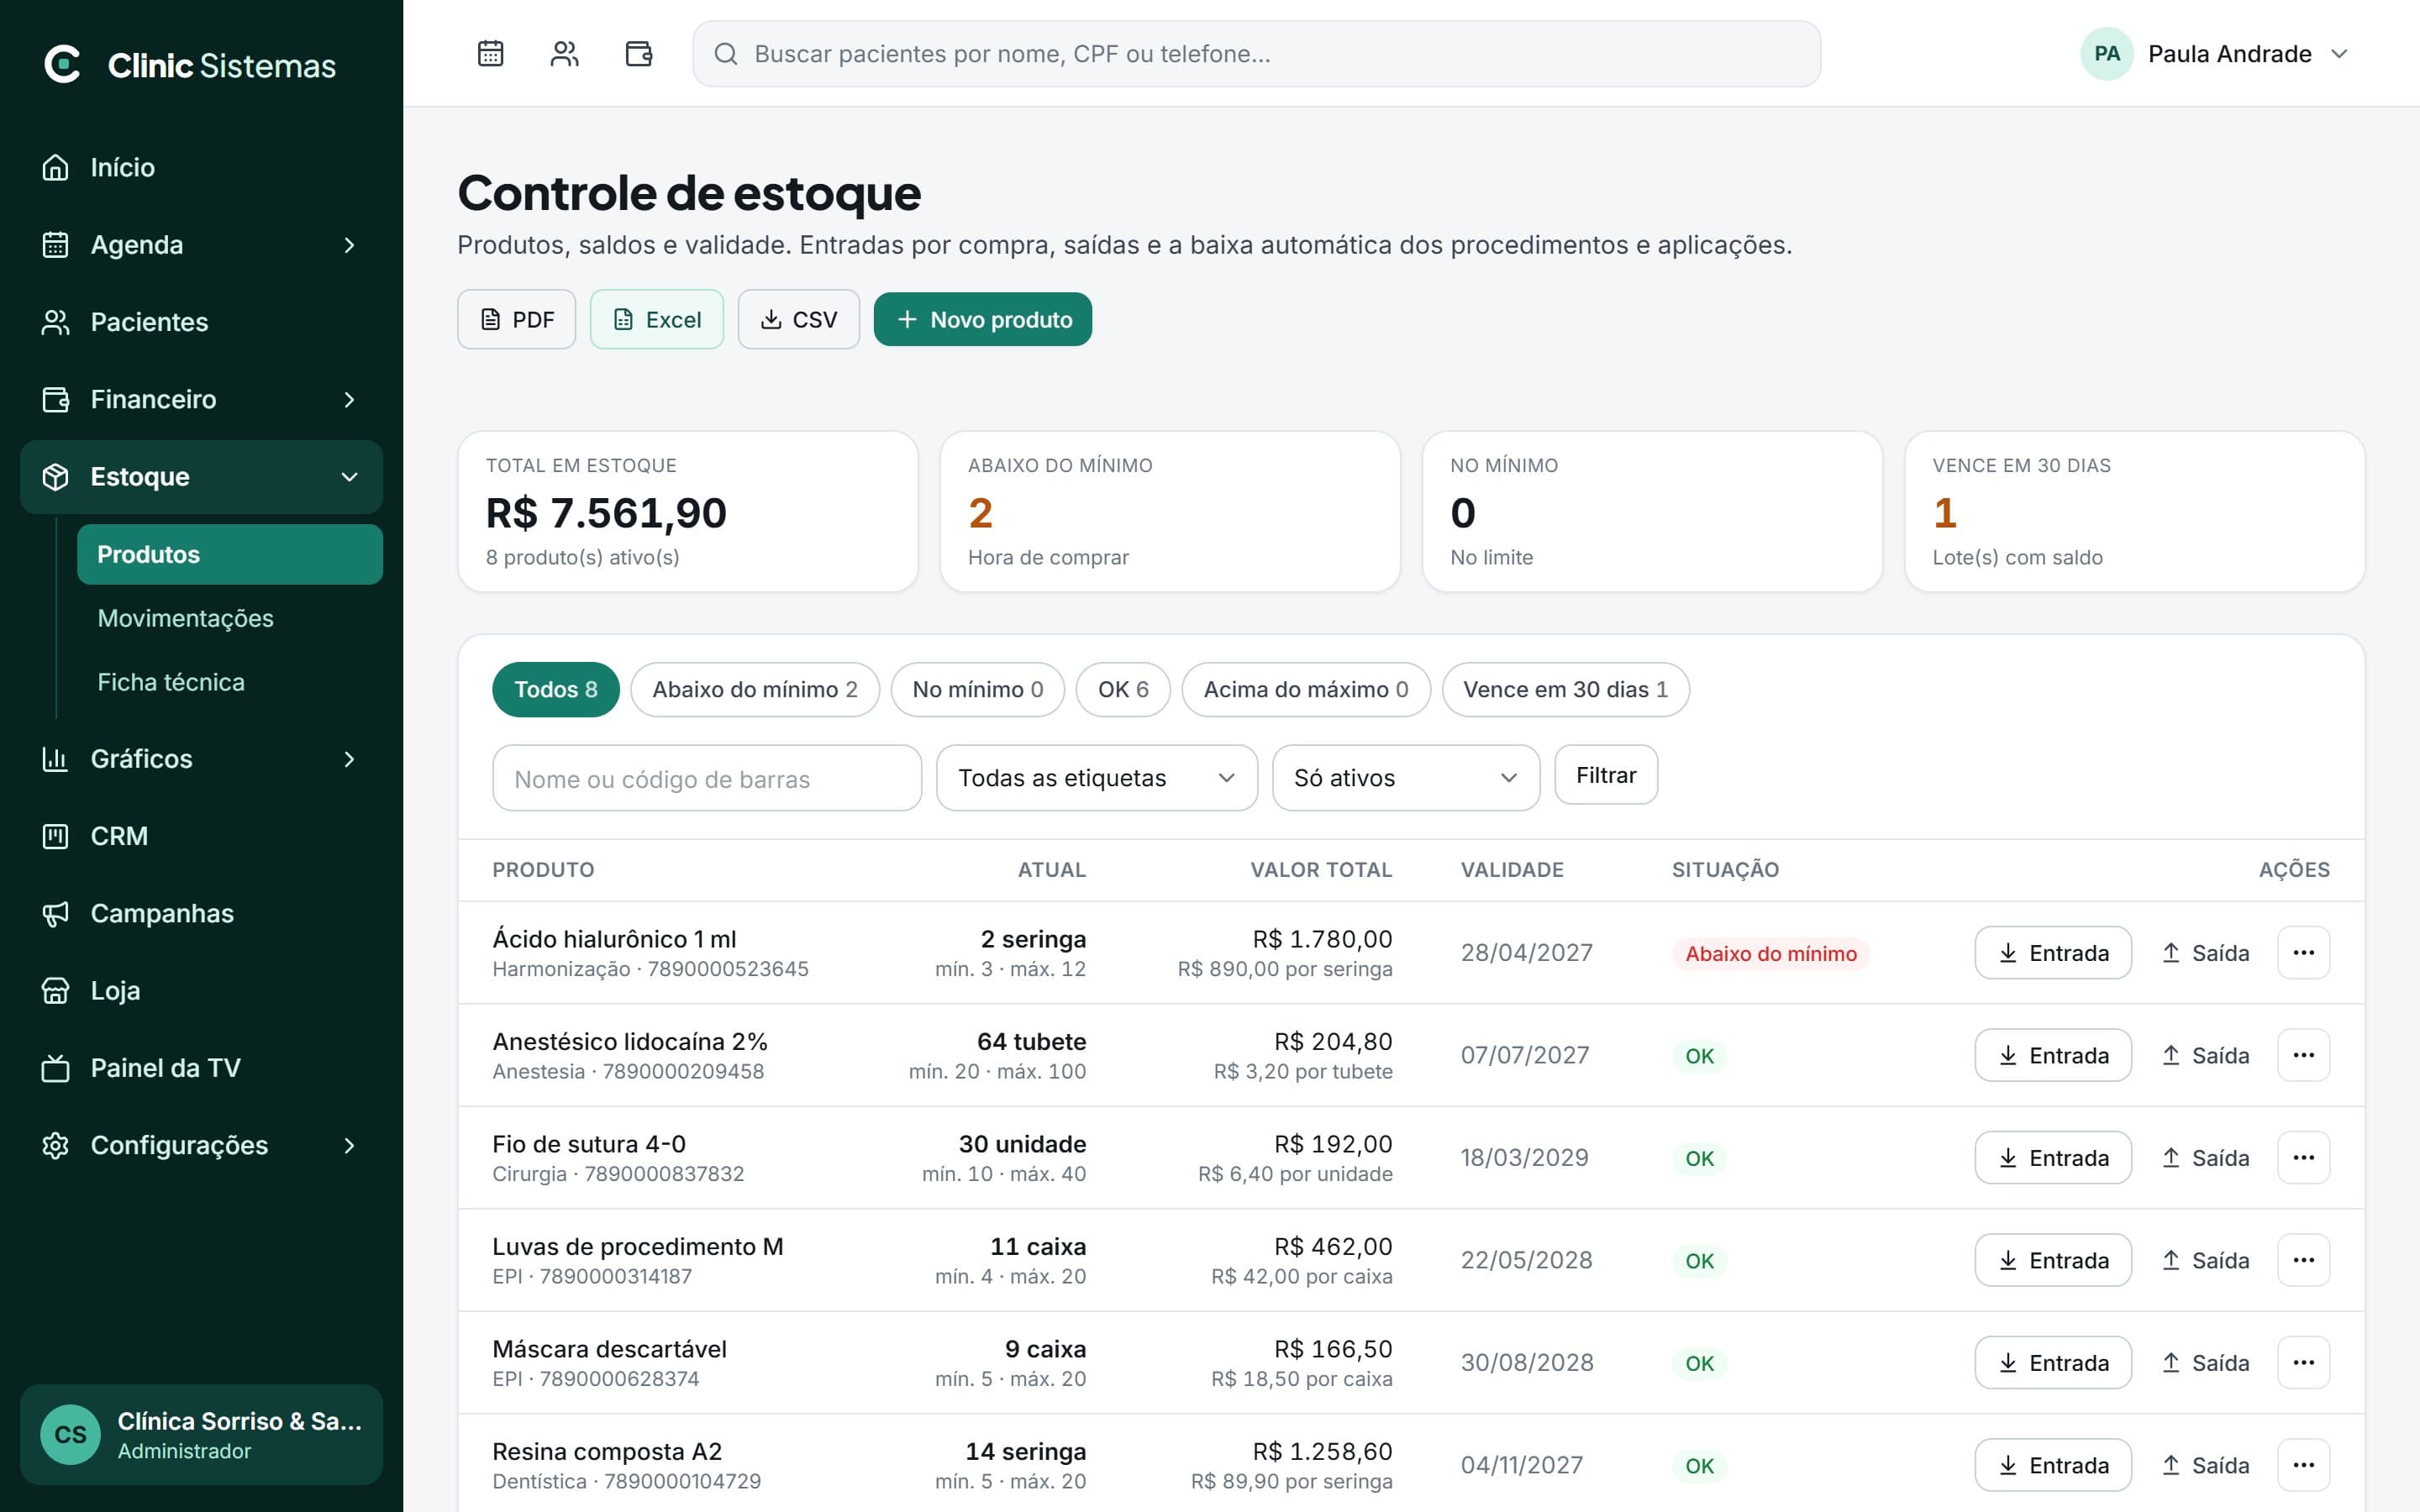The width and height of the screenshot is (2420, 1512).
Task: Focus the patient search field
Action: click(x=1256, y=54)
